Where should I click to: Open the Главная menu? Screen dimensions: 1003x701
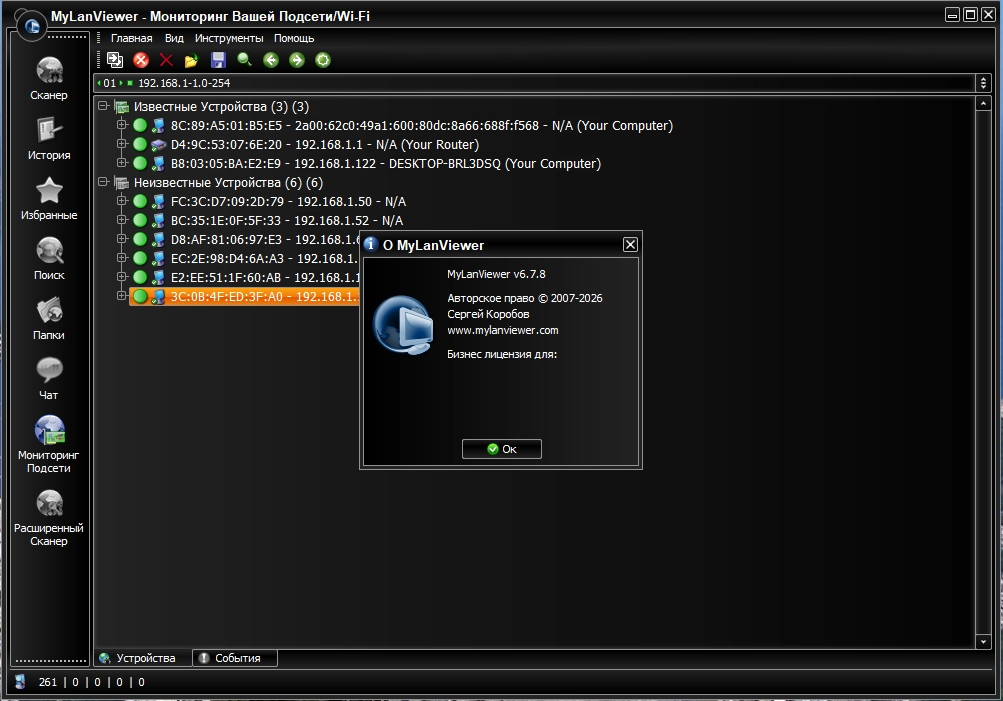coord(131,38)
